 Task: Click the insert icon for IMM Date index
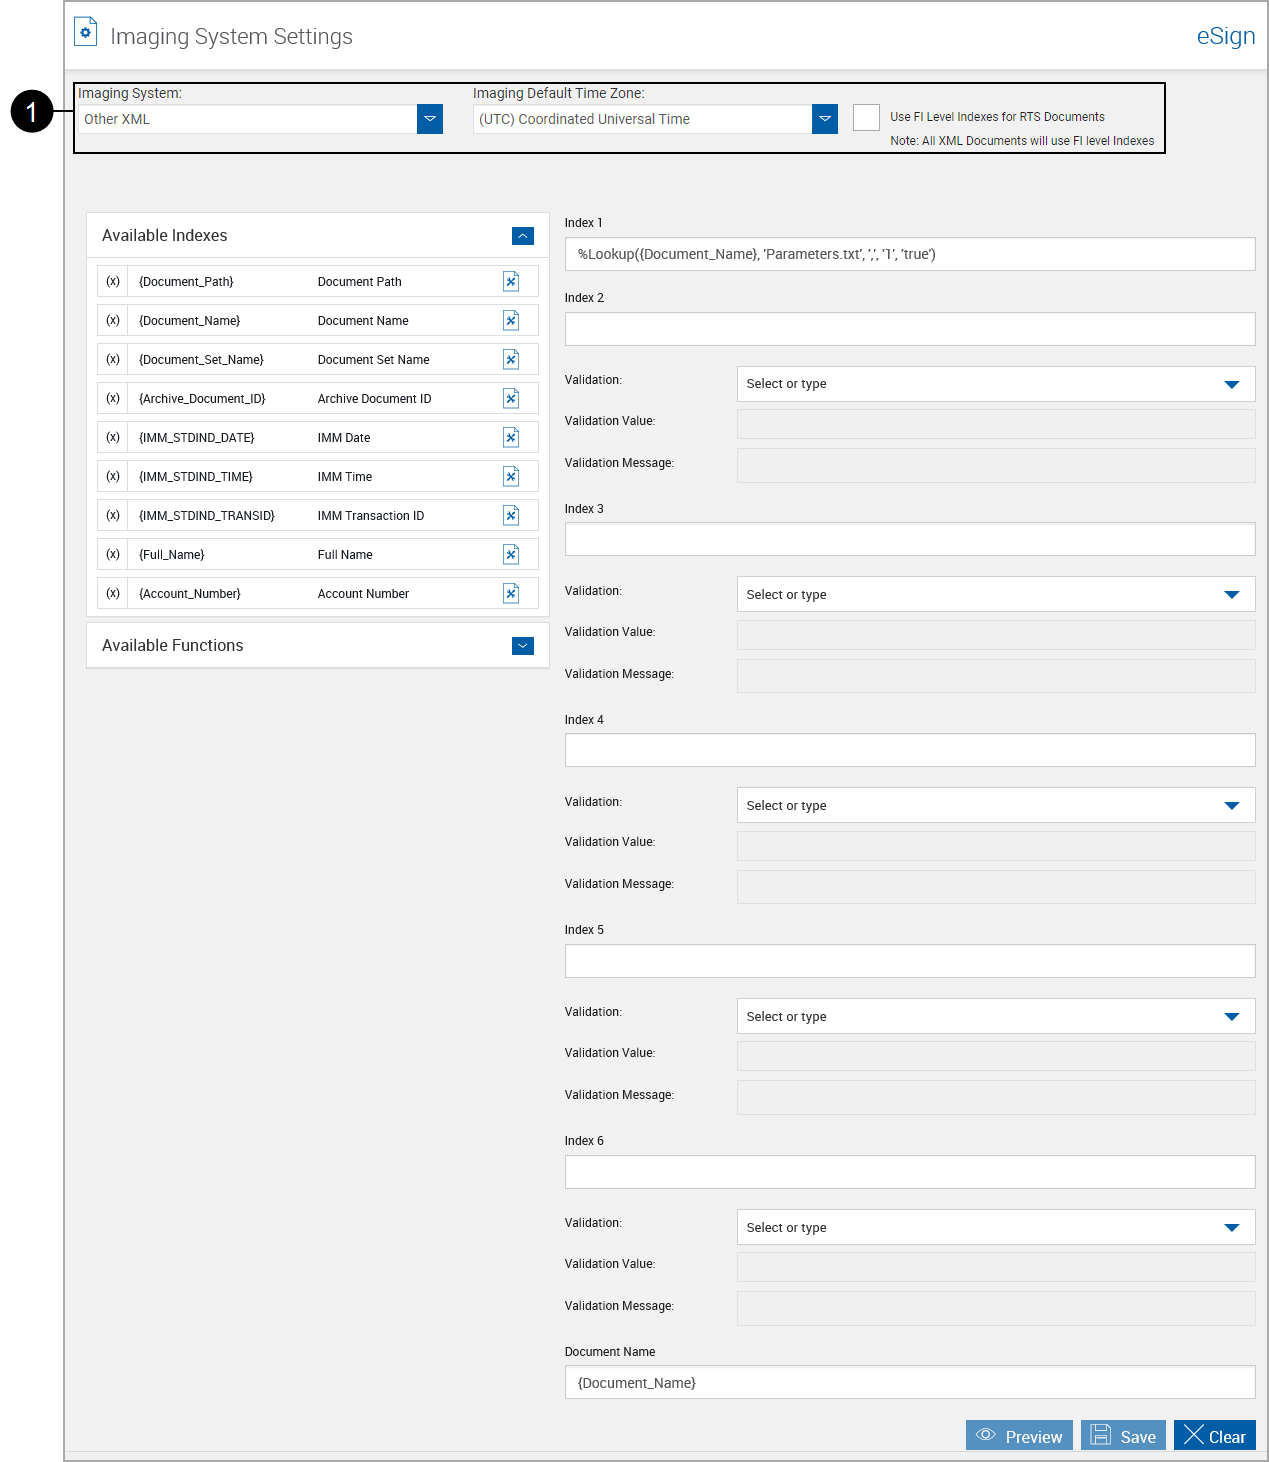pos(511,437)
